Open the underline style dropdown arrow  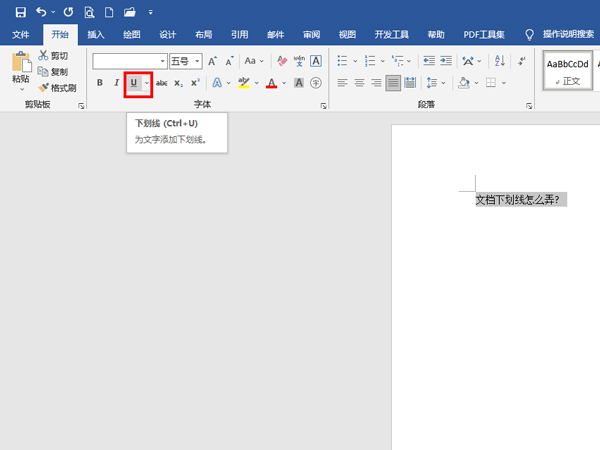pos(147,83)
